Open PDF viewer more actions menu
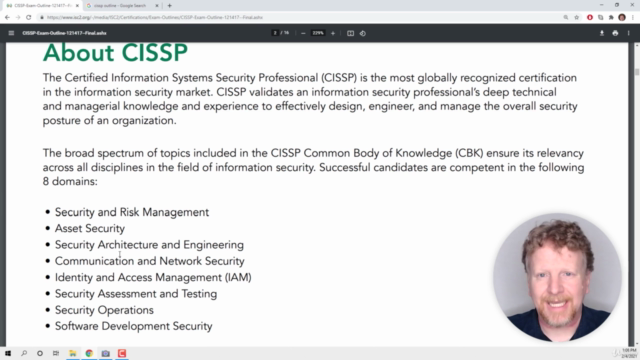The height and width of the screenshot is (360, 640). [x=629, y=33]
